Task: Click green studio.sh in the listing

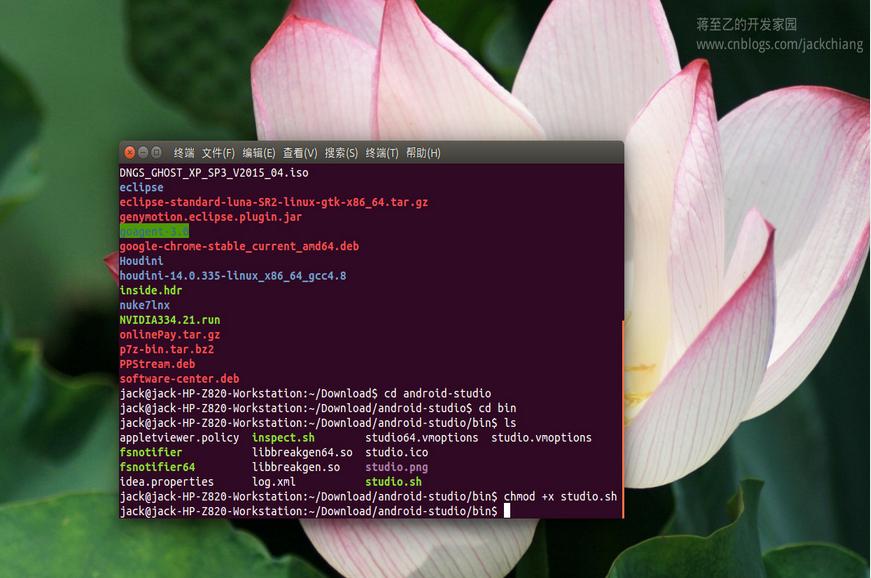Action: 393,482
